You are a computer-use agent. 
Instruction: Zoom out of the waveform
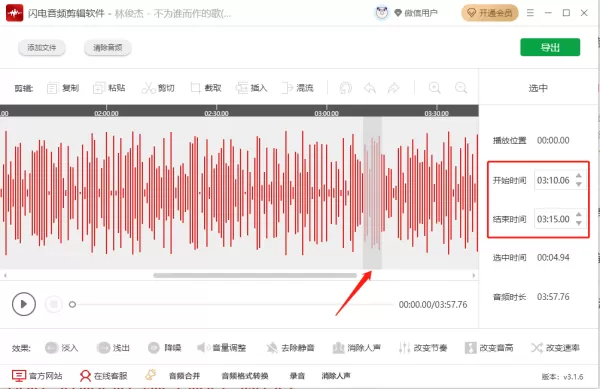pyautogui.click(x=461, y=88)
